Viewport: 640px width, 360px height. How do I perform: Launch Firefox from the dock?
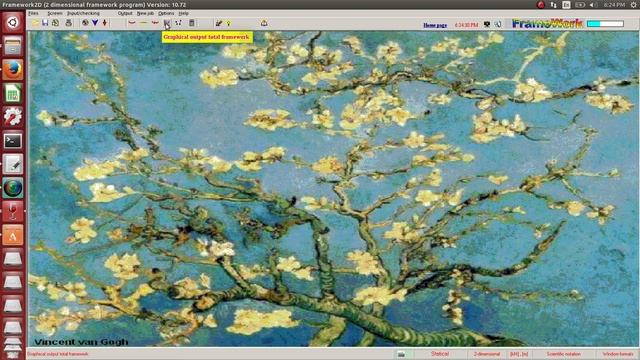[x=13, y=69]
